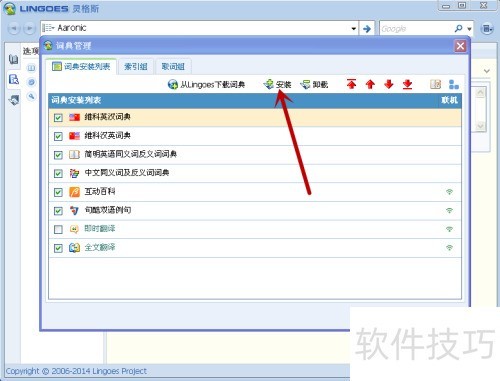Select the 即时翻译 row text
This screenshot has height=381, width=500.
(x=100, y=229)
